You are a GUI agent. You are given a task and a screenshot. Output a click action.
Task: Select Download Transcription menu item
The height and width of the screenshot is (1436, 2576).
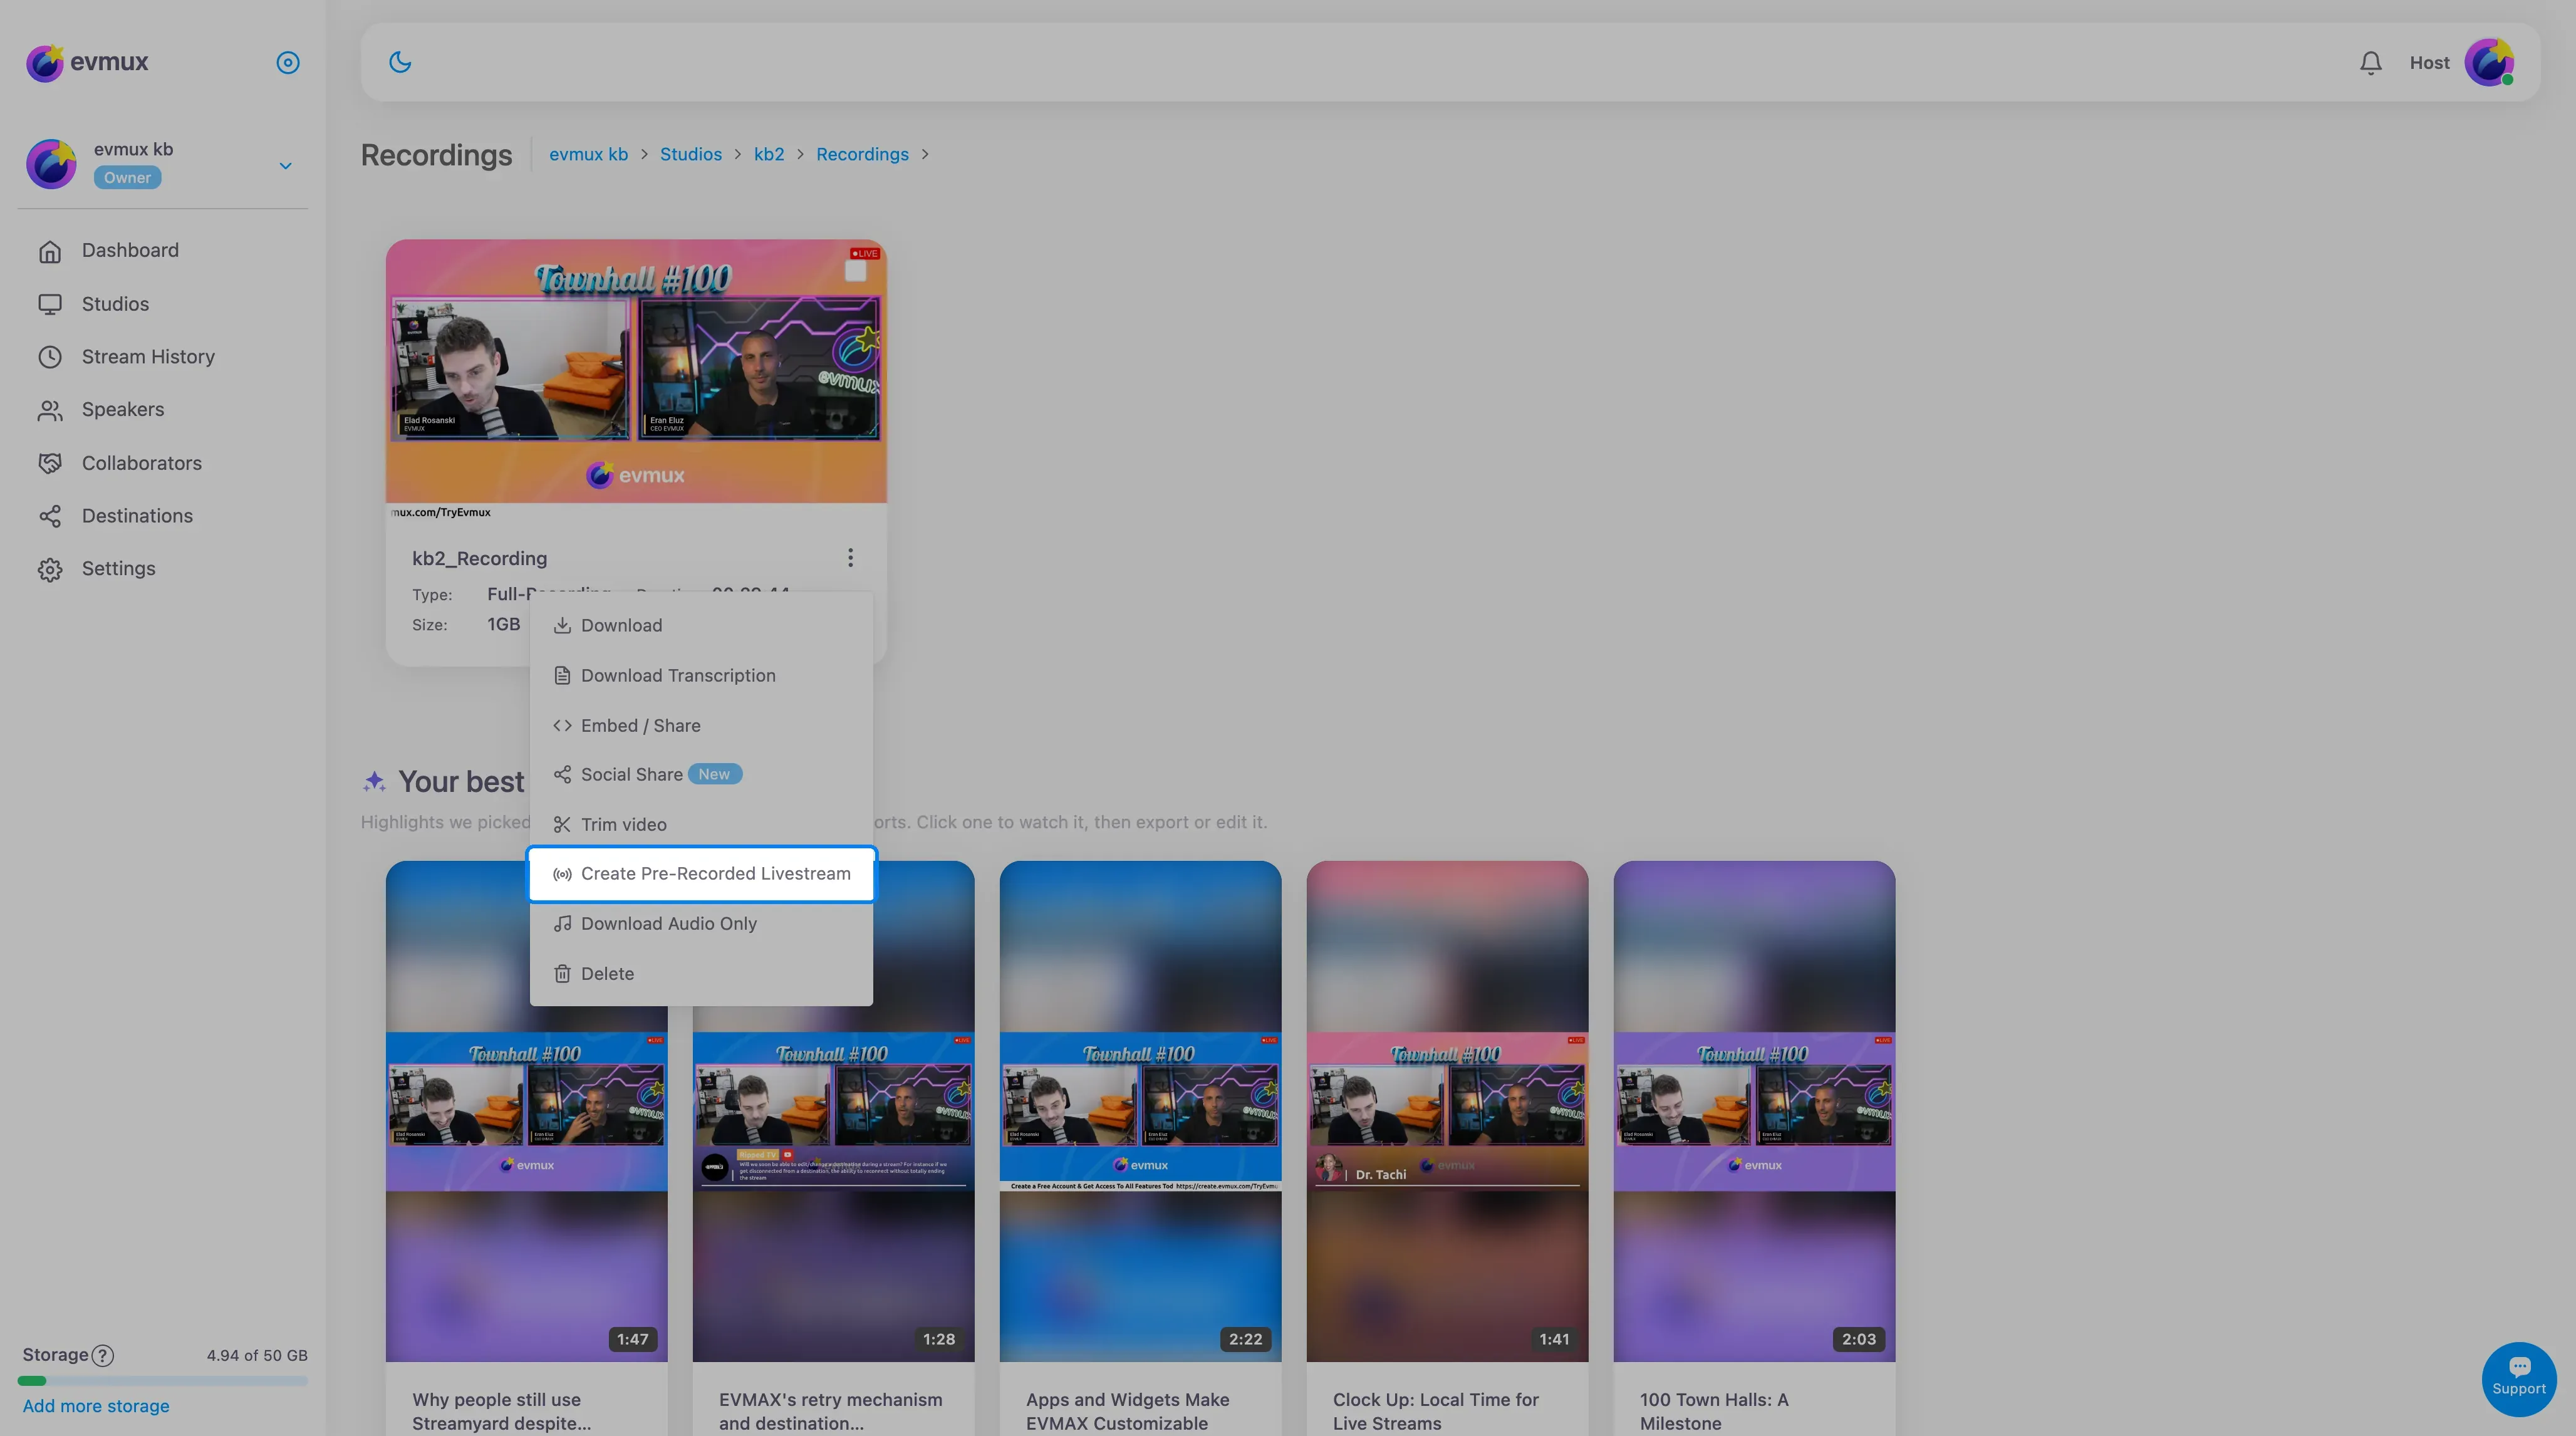[701, 675]
